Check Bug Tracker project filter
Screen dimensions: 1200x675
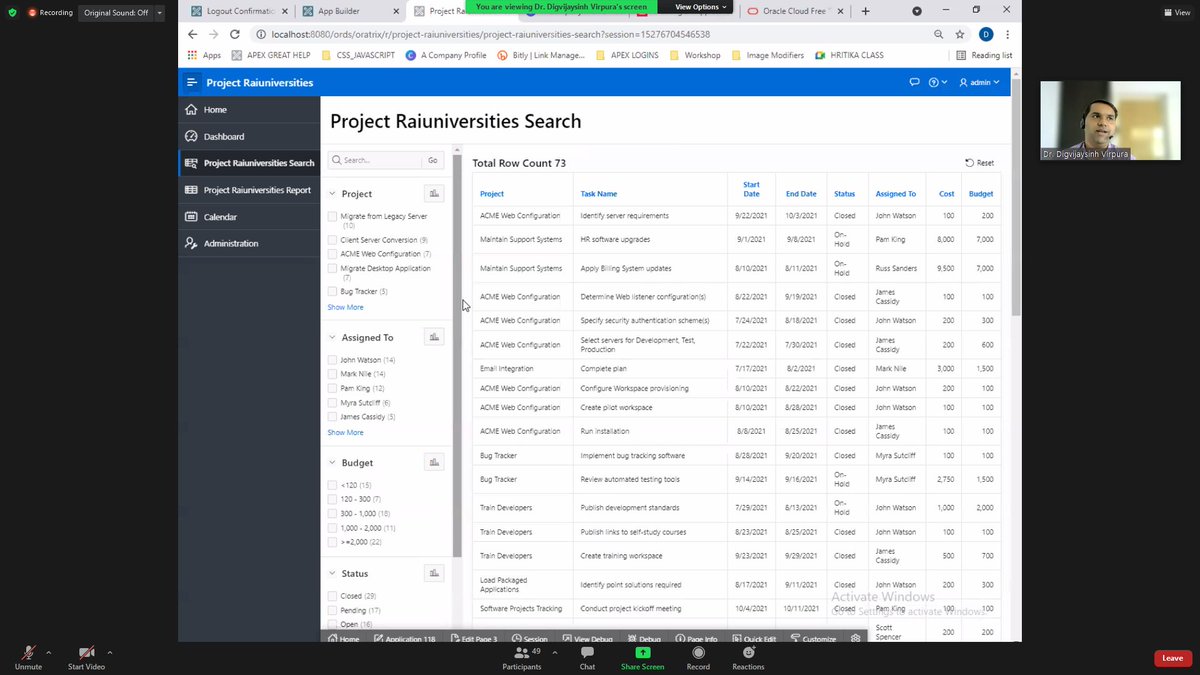332,291
